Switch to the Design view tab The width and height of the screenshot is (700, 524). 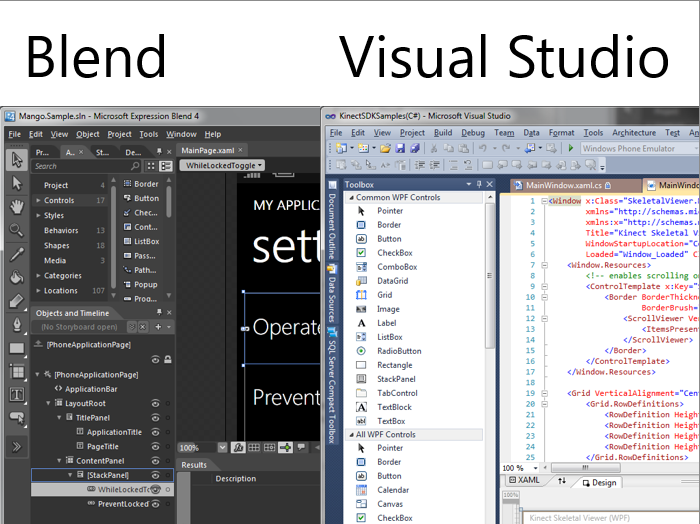pos(599,482)
